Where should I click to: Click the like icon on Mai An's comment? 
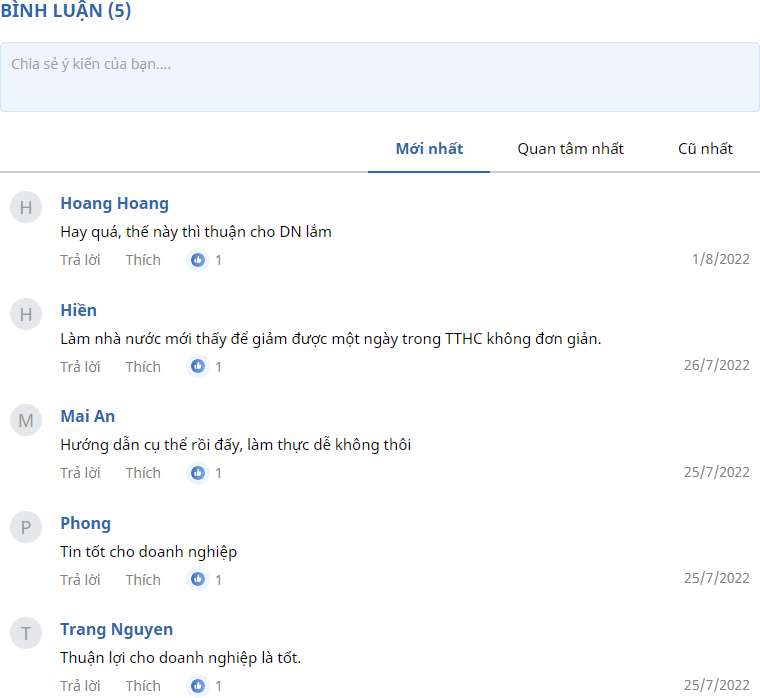198,473
